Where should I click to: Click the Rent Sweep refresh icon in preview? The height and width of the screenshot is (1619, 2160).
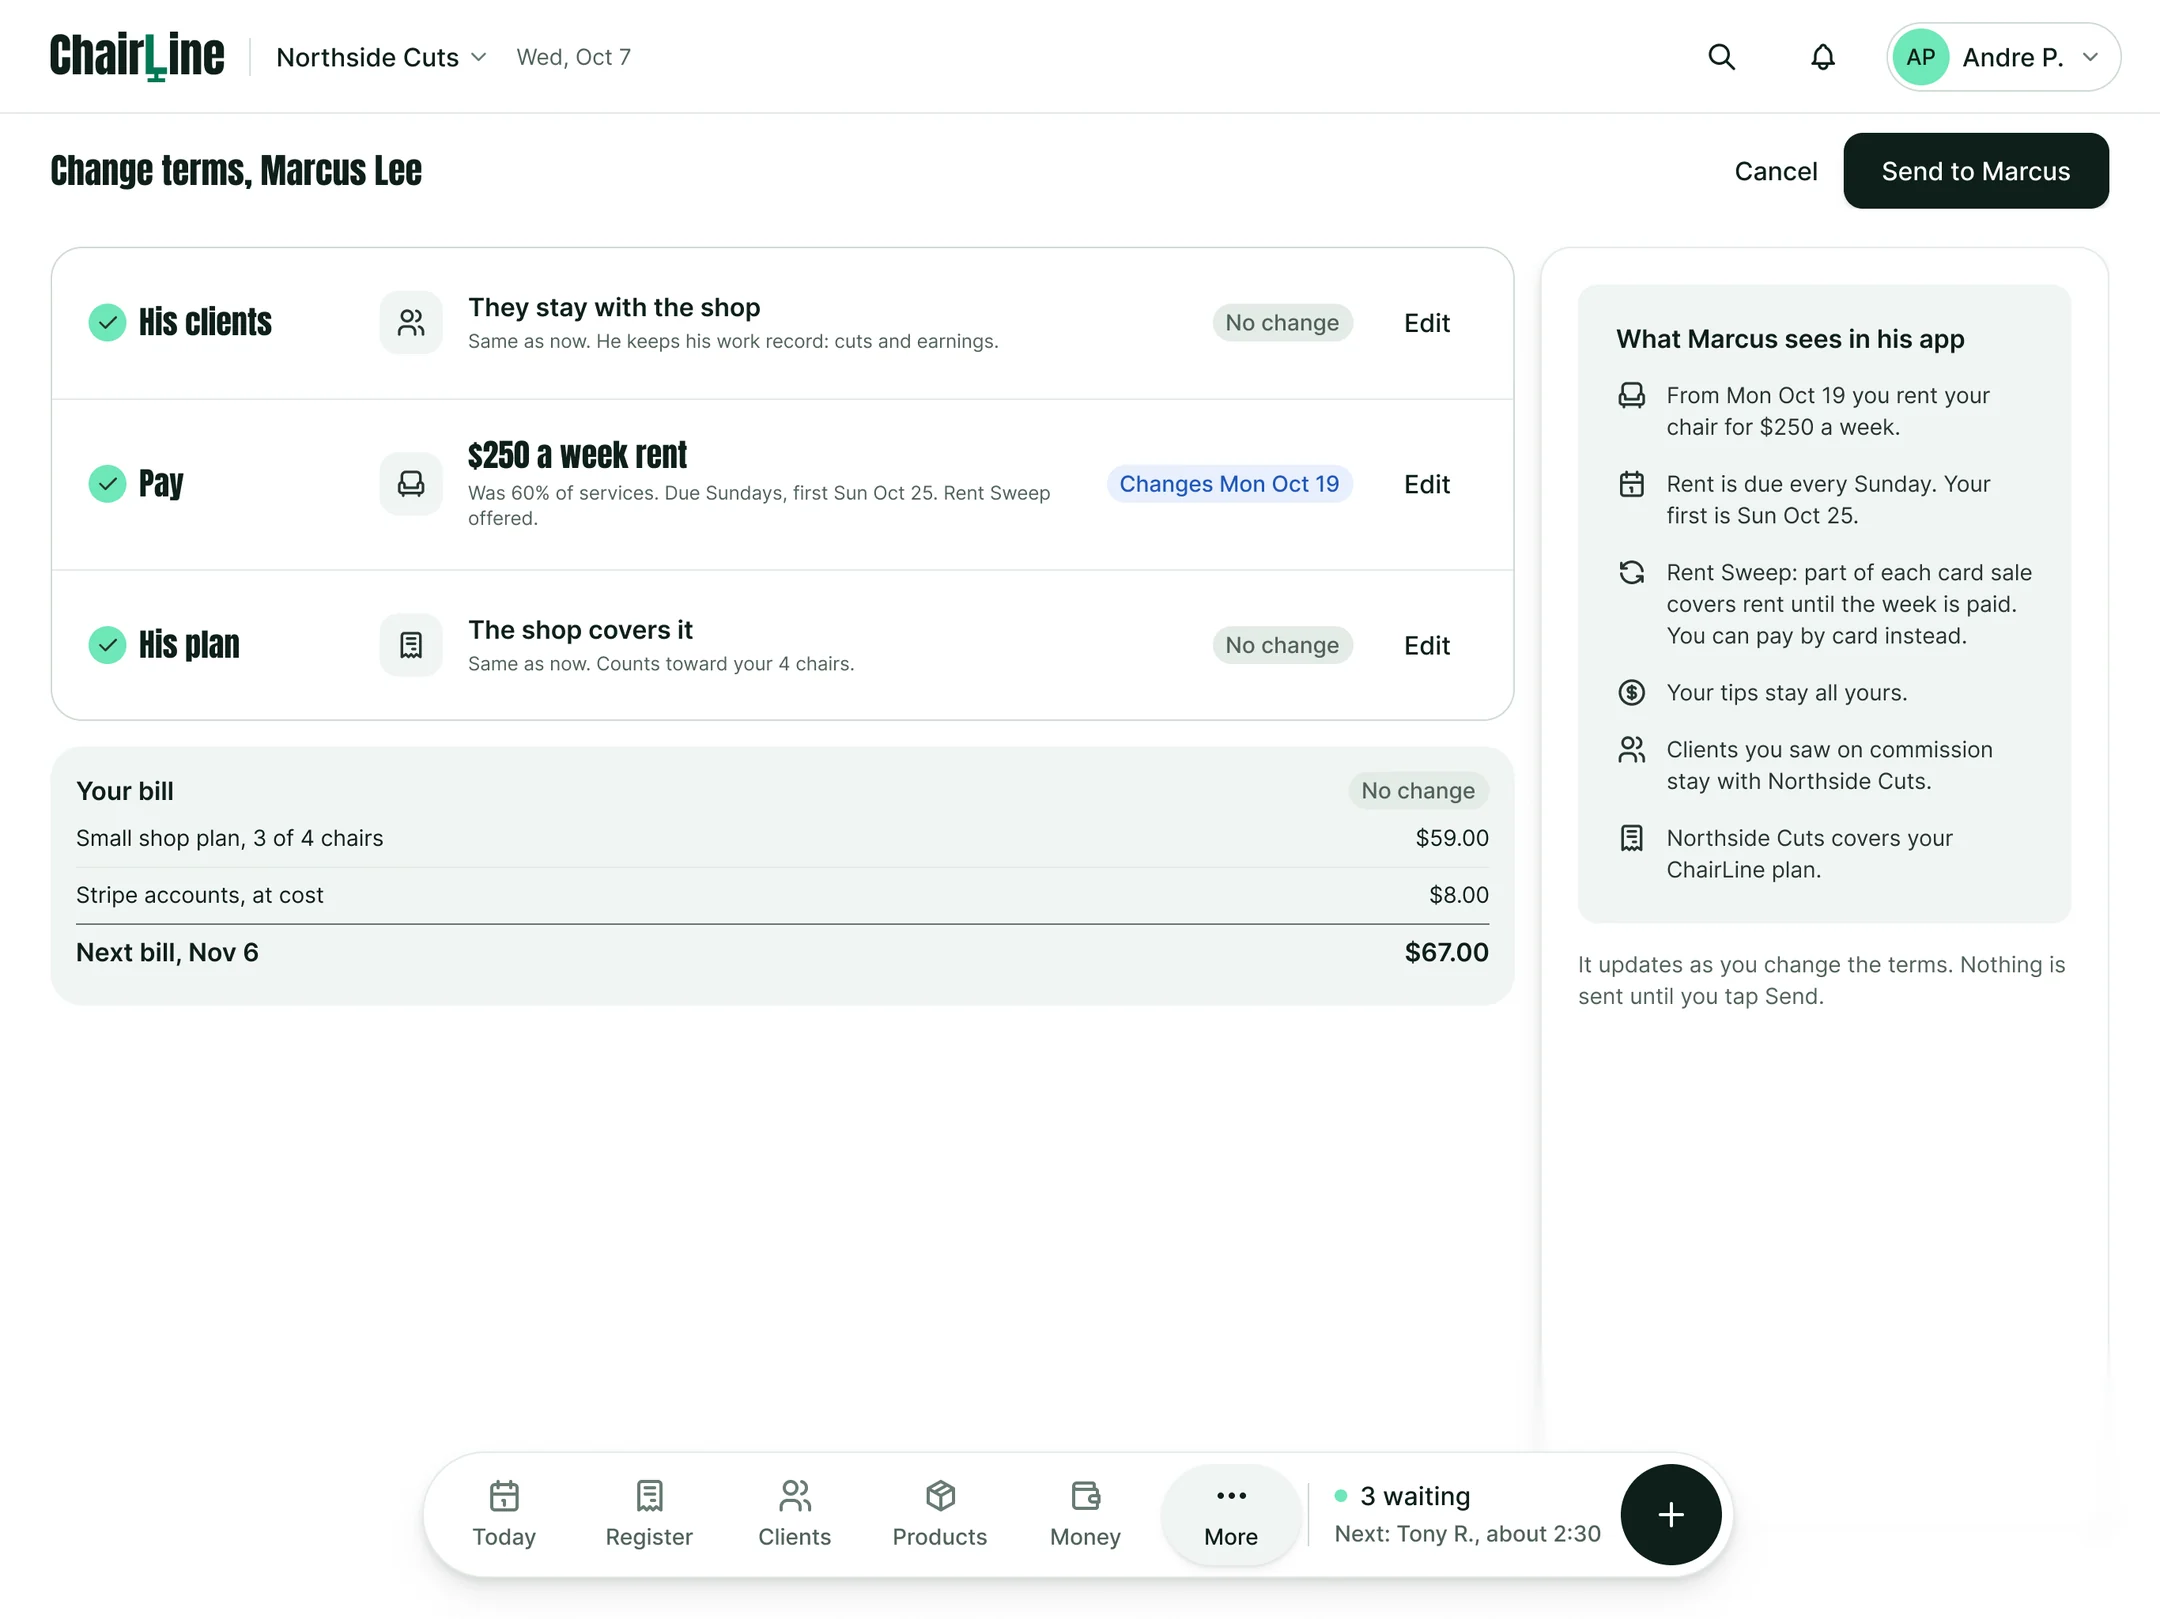pyautogui.click(x=1631, y=572)
